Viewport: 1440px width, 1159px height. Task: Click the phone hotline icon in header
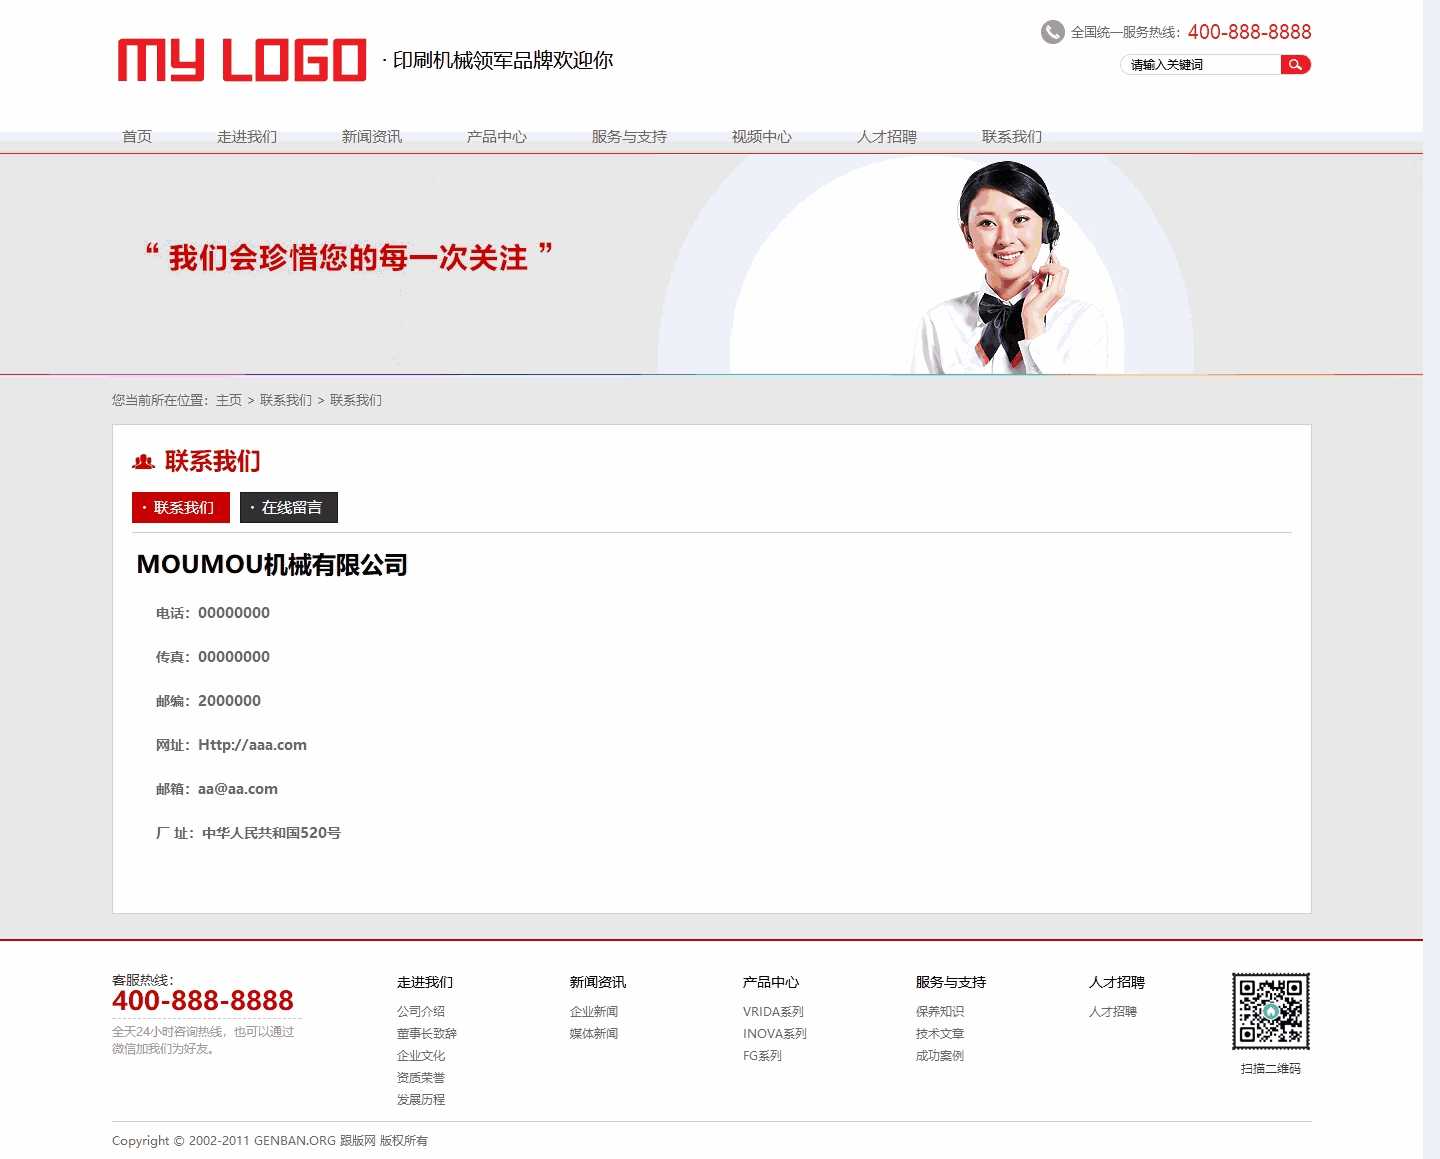pos(1051,32)
